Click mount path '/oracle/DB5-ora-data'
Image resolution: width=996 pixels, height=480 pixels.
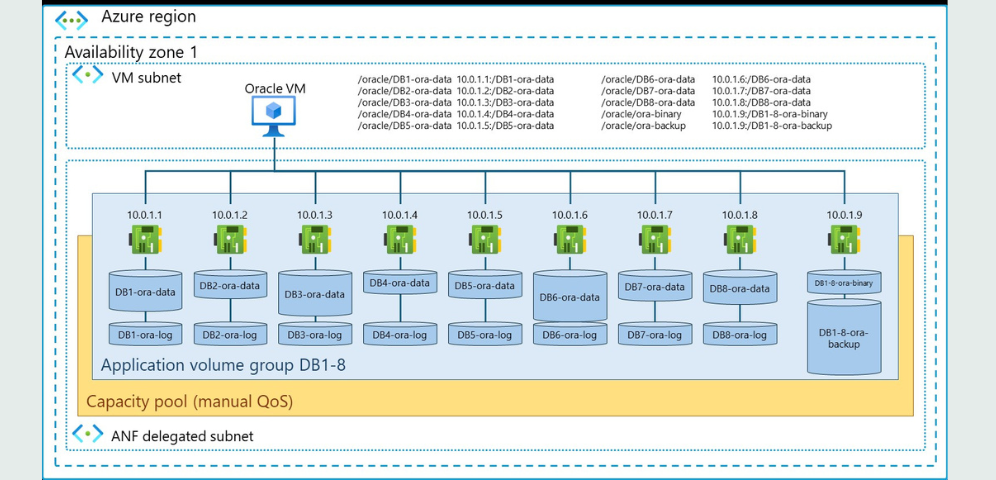(405, 126)
